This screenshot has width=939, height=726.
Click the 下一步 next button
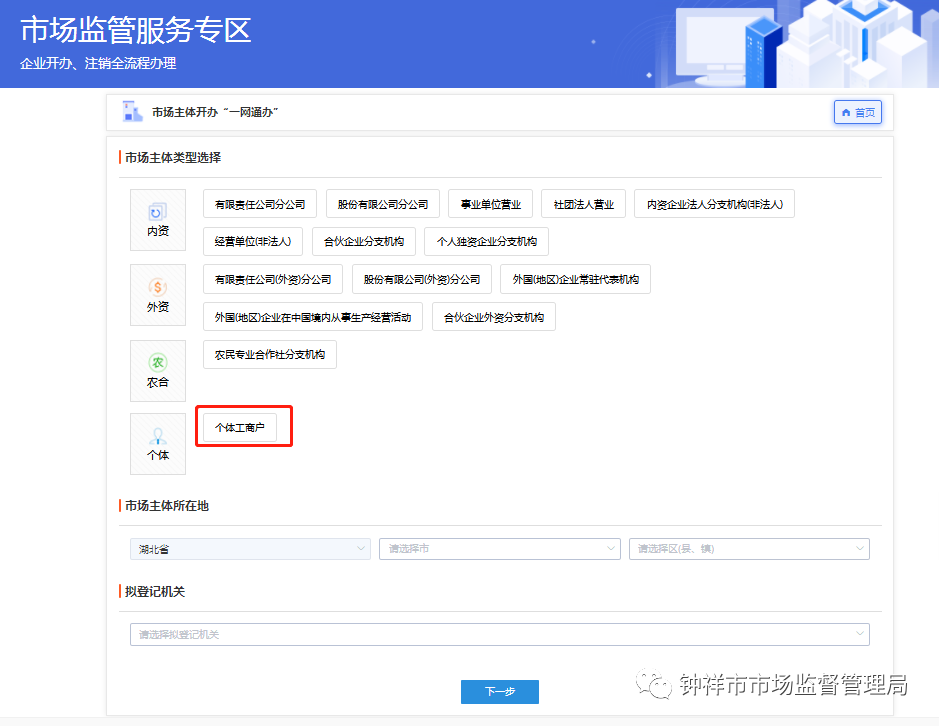pos(499,691)
